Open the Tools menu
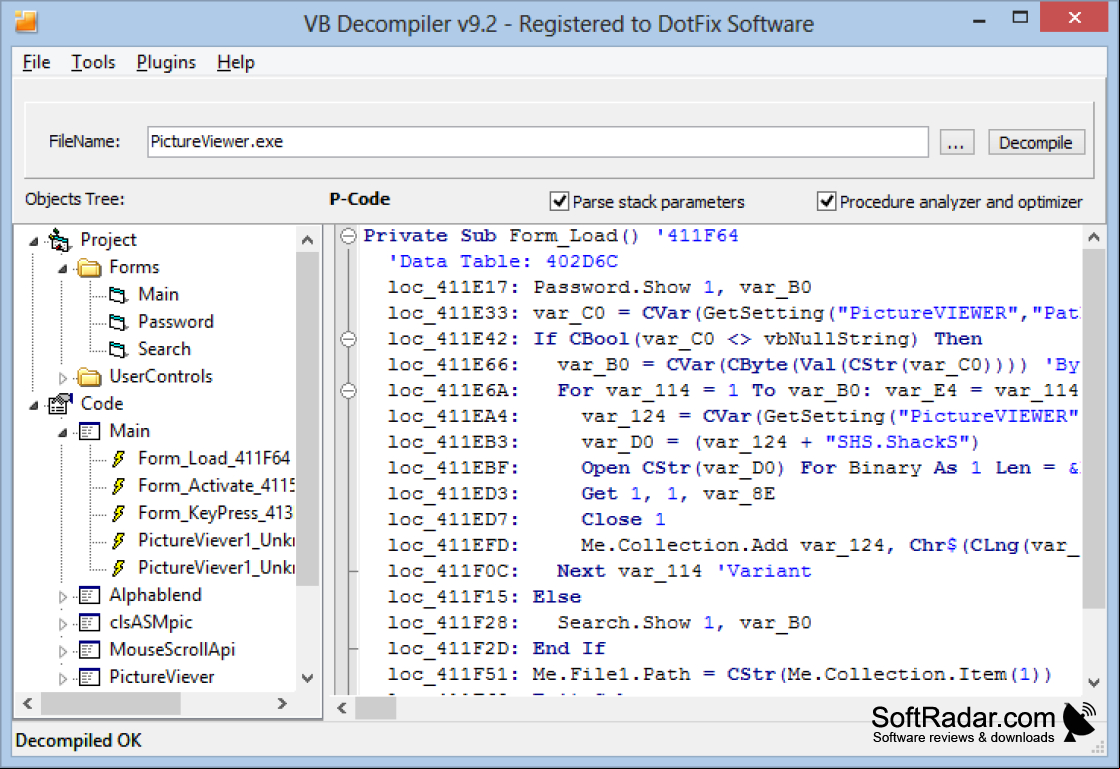Screen dimensions: 1120x769 pos(93,62)
